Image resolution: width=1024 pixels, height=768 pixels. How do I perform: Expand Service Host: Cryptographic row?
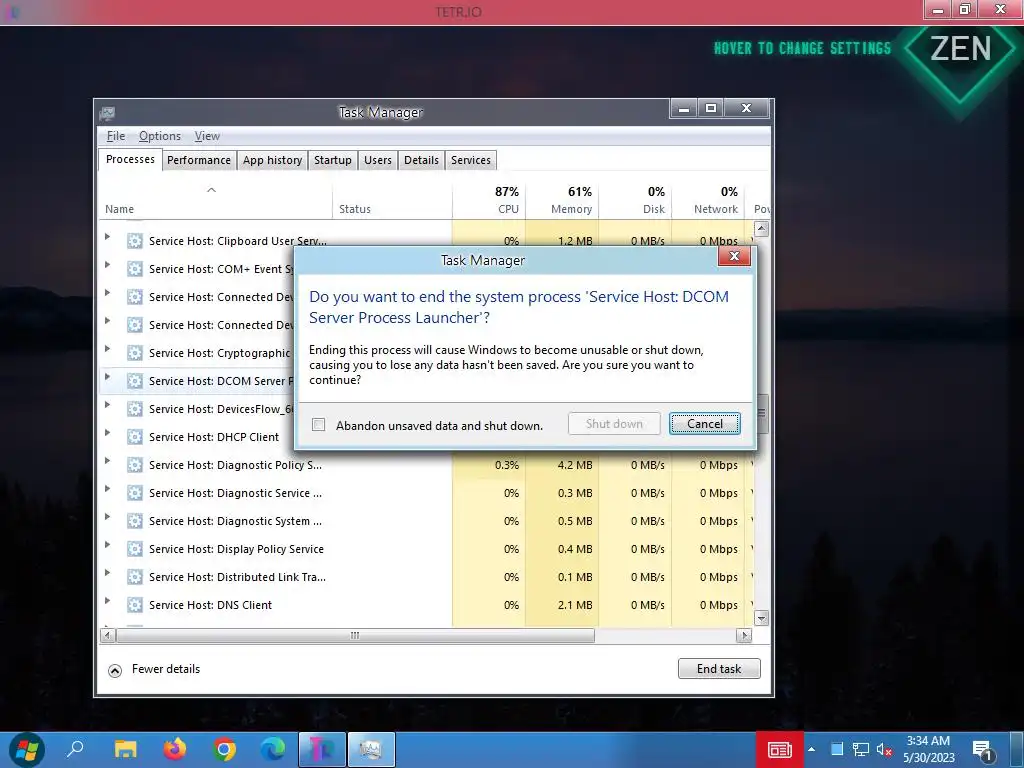point(108,349)
